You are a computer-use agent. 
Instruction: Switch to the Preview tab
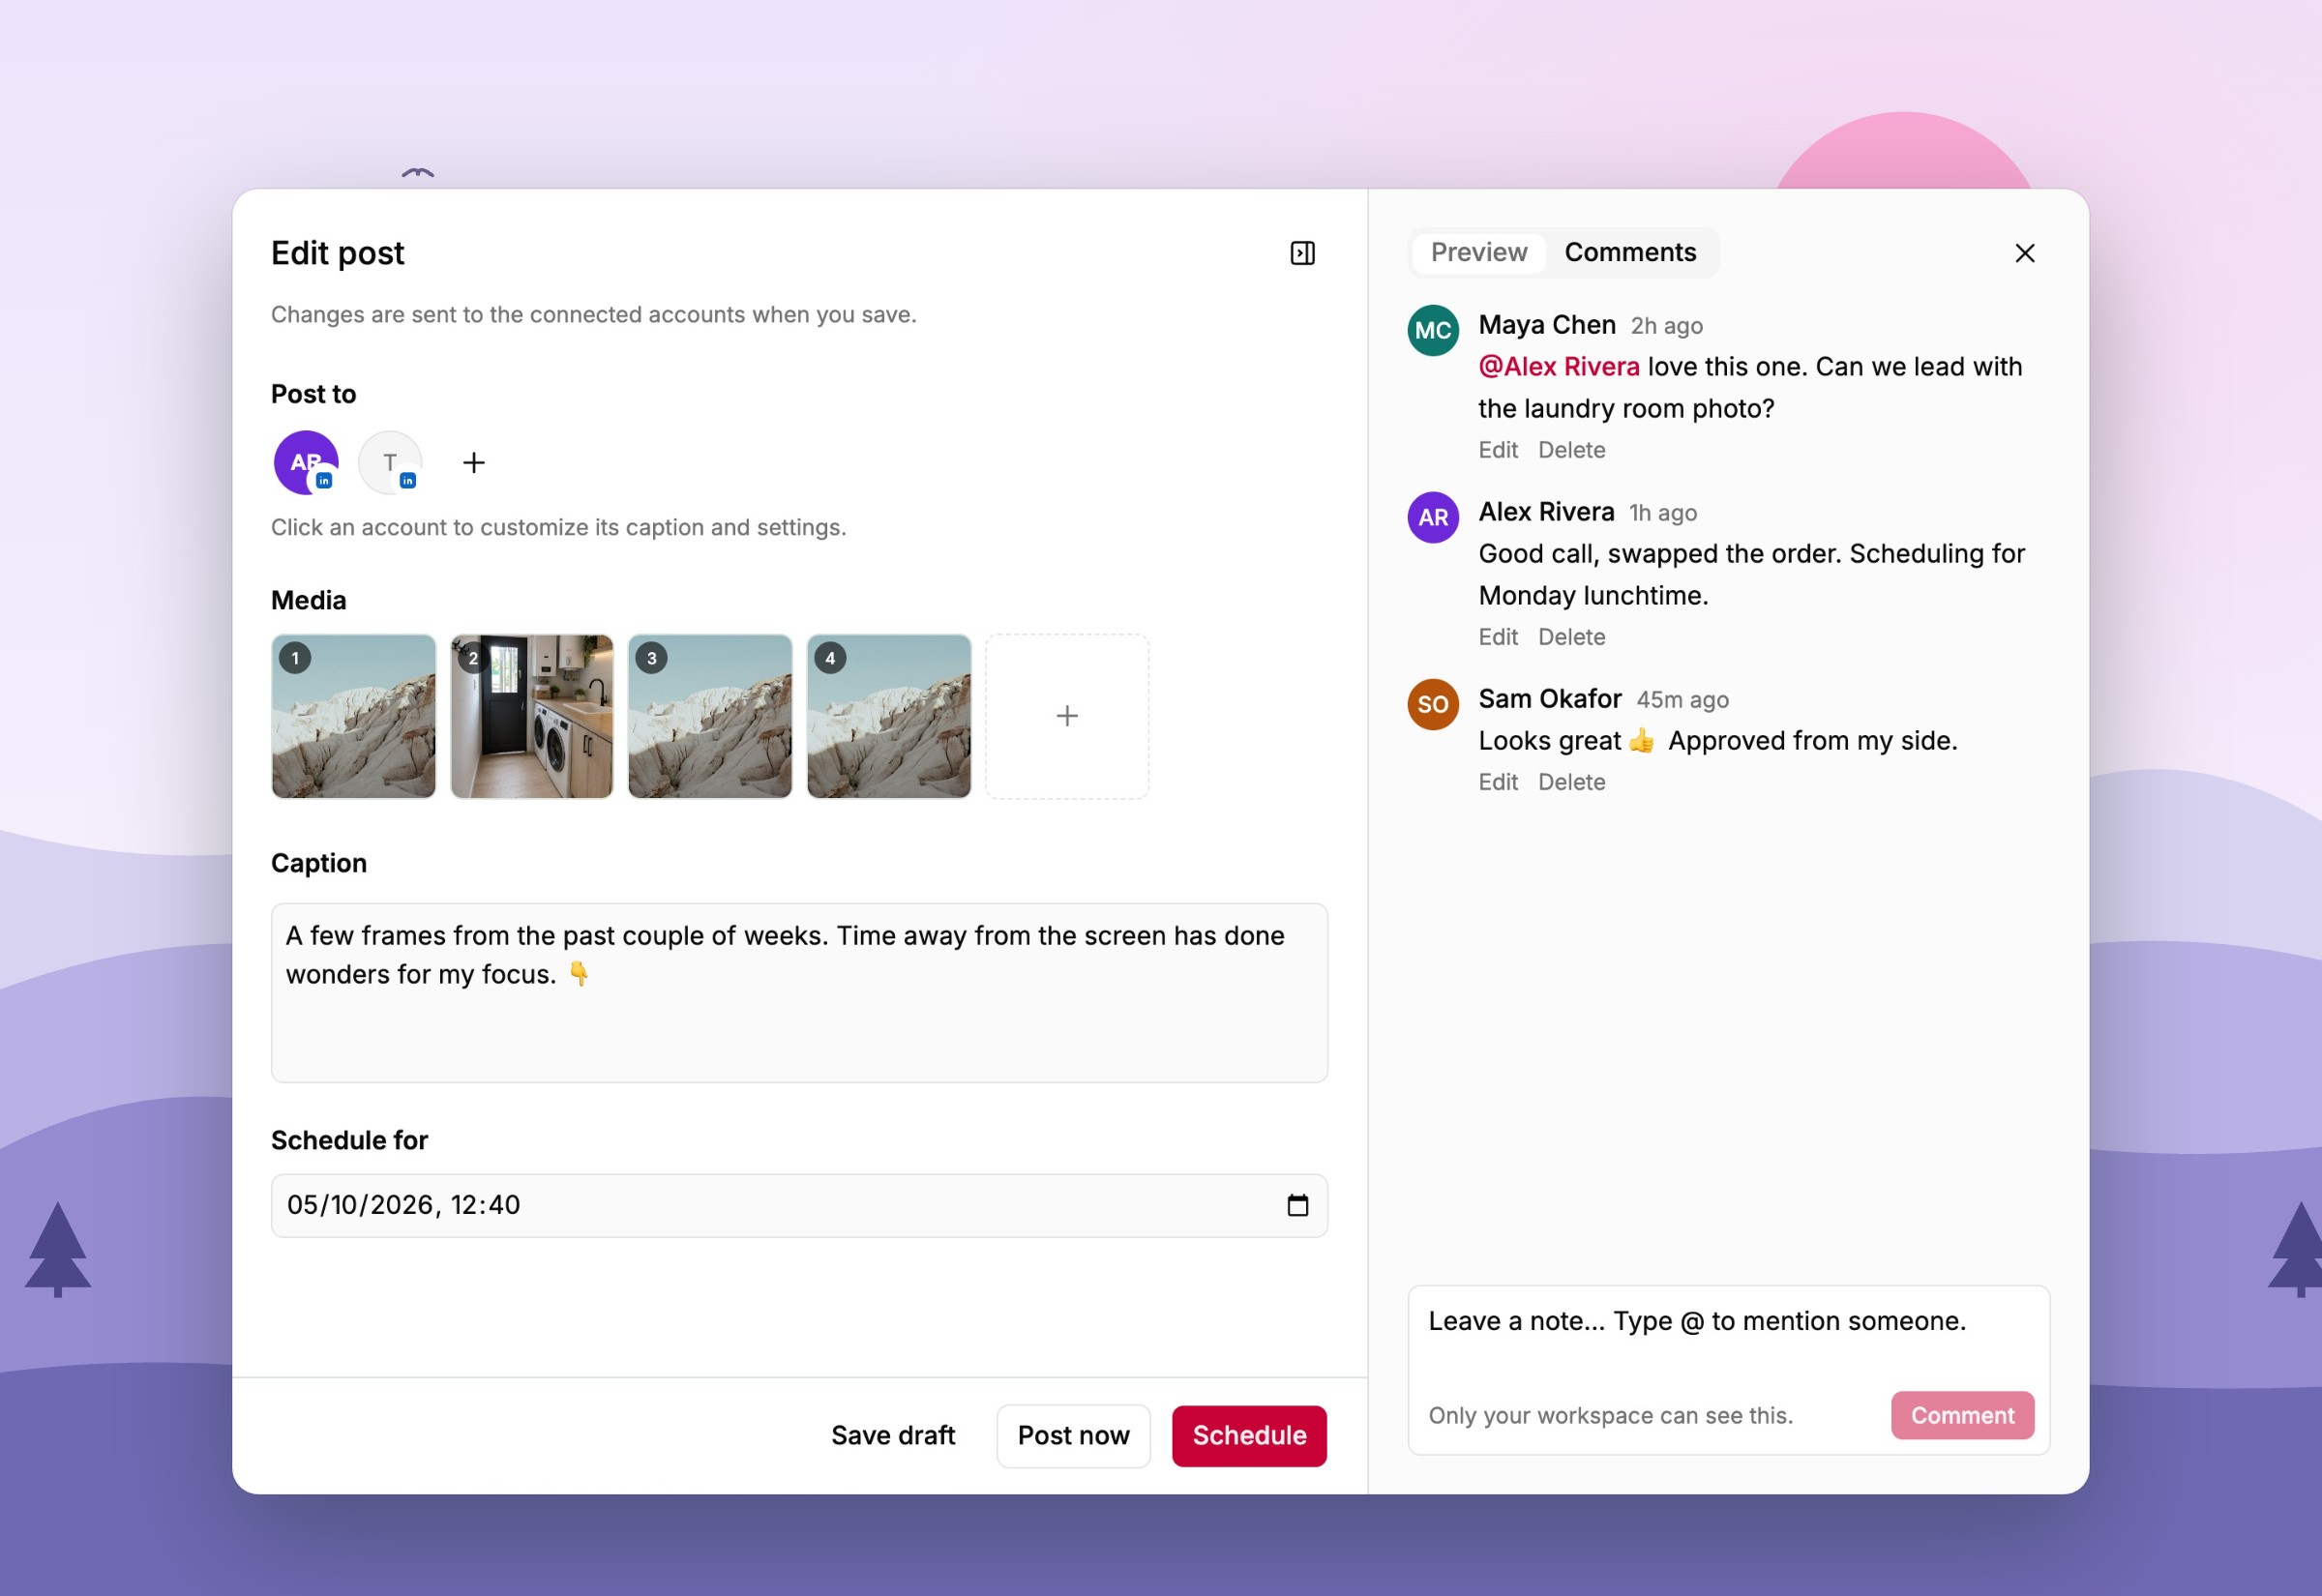coord(1478,252)
